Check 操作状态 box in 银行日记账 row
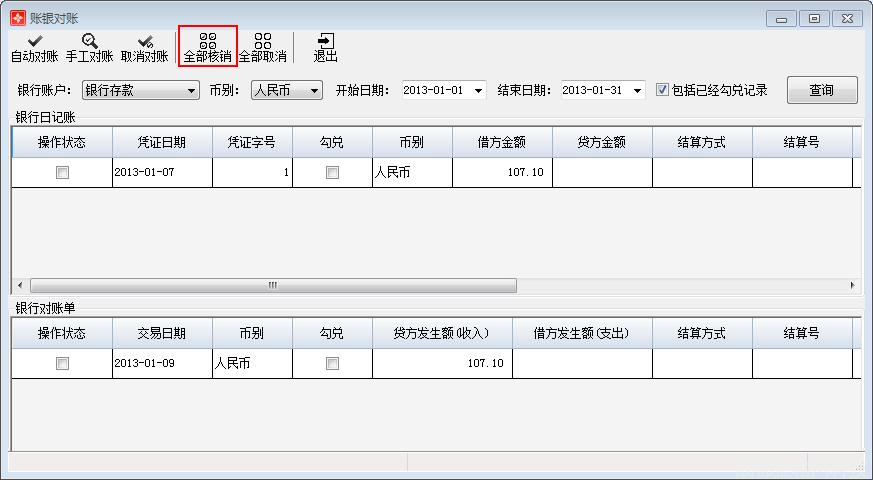 (62, 172)
